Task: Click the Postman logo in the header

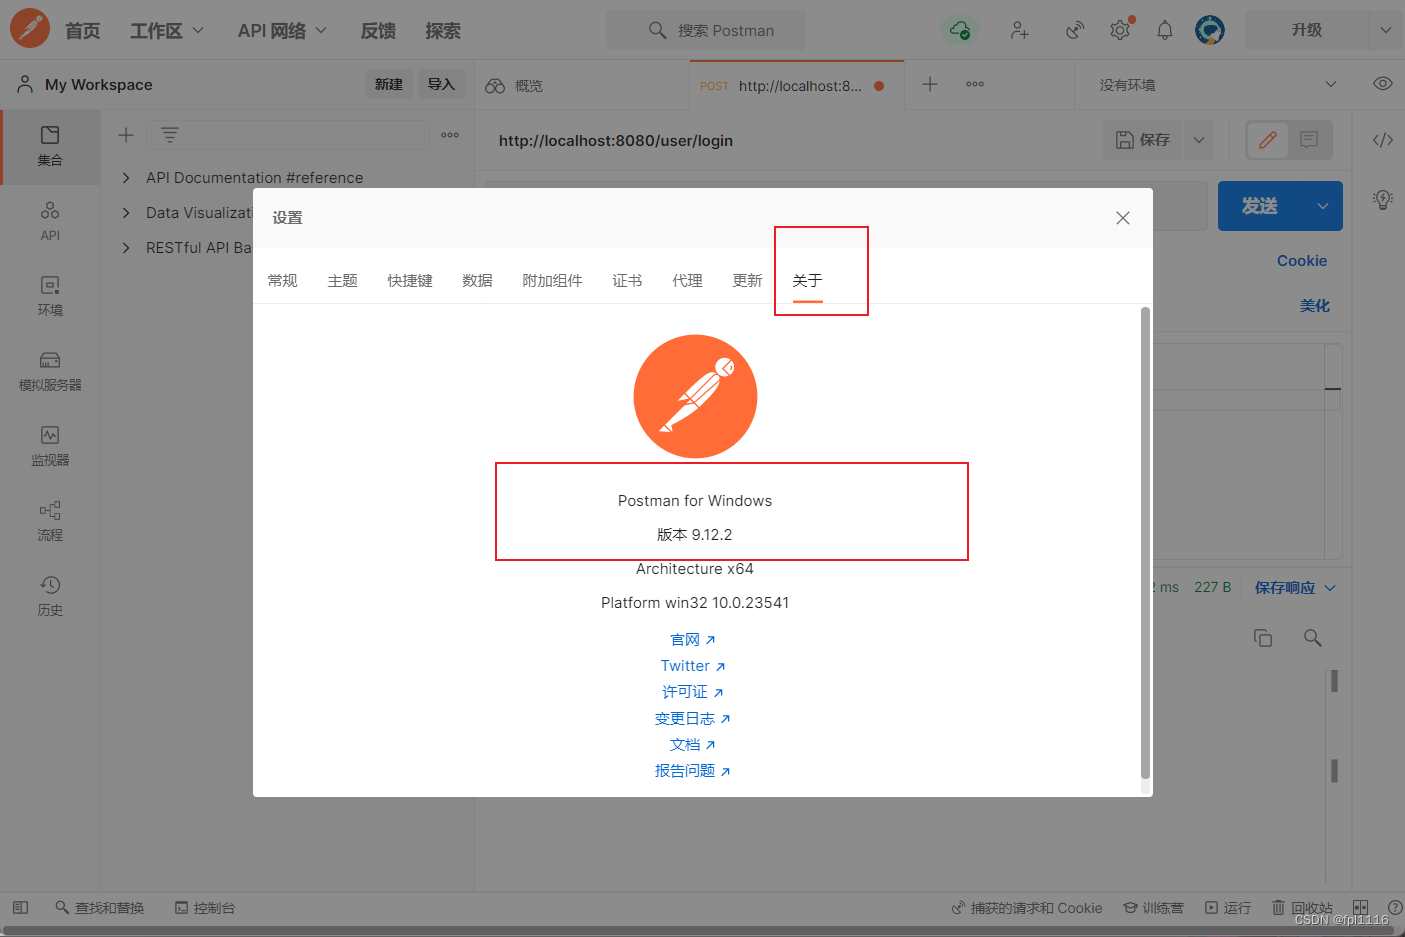Action: click(30, 29)
